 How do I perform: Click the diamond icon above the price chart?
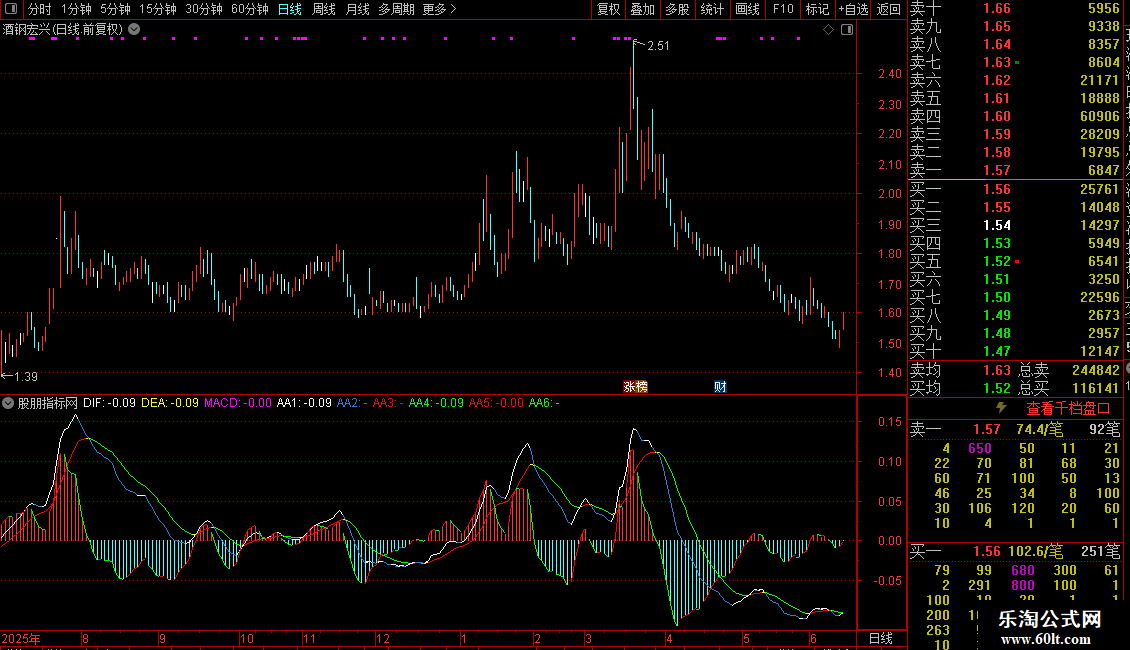click(828, 30)
